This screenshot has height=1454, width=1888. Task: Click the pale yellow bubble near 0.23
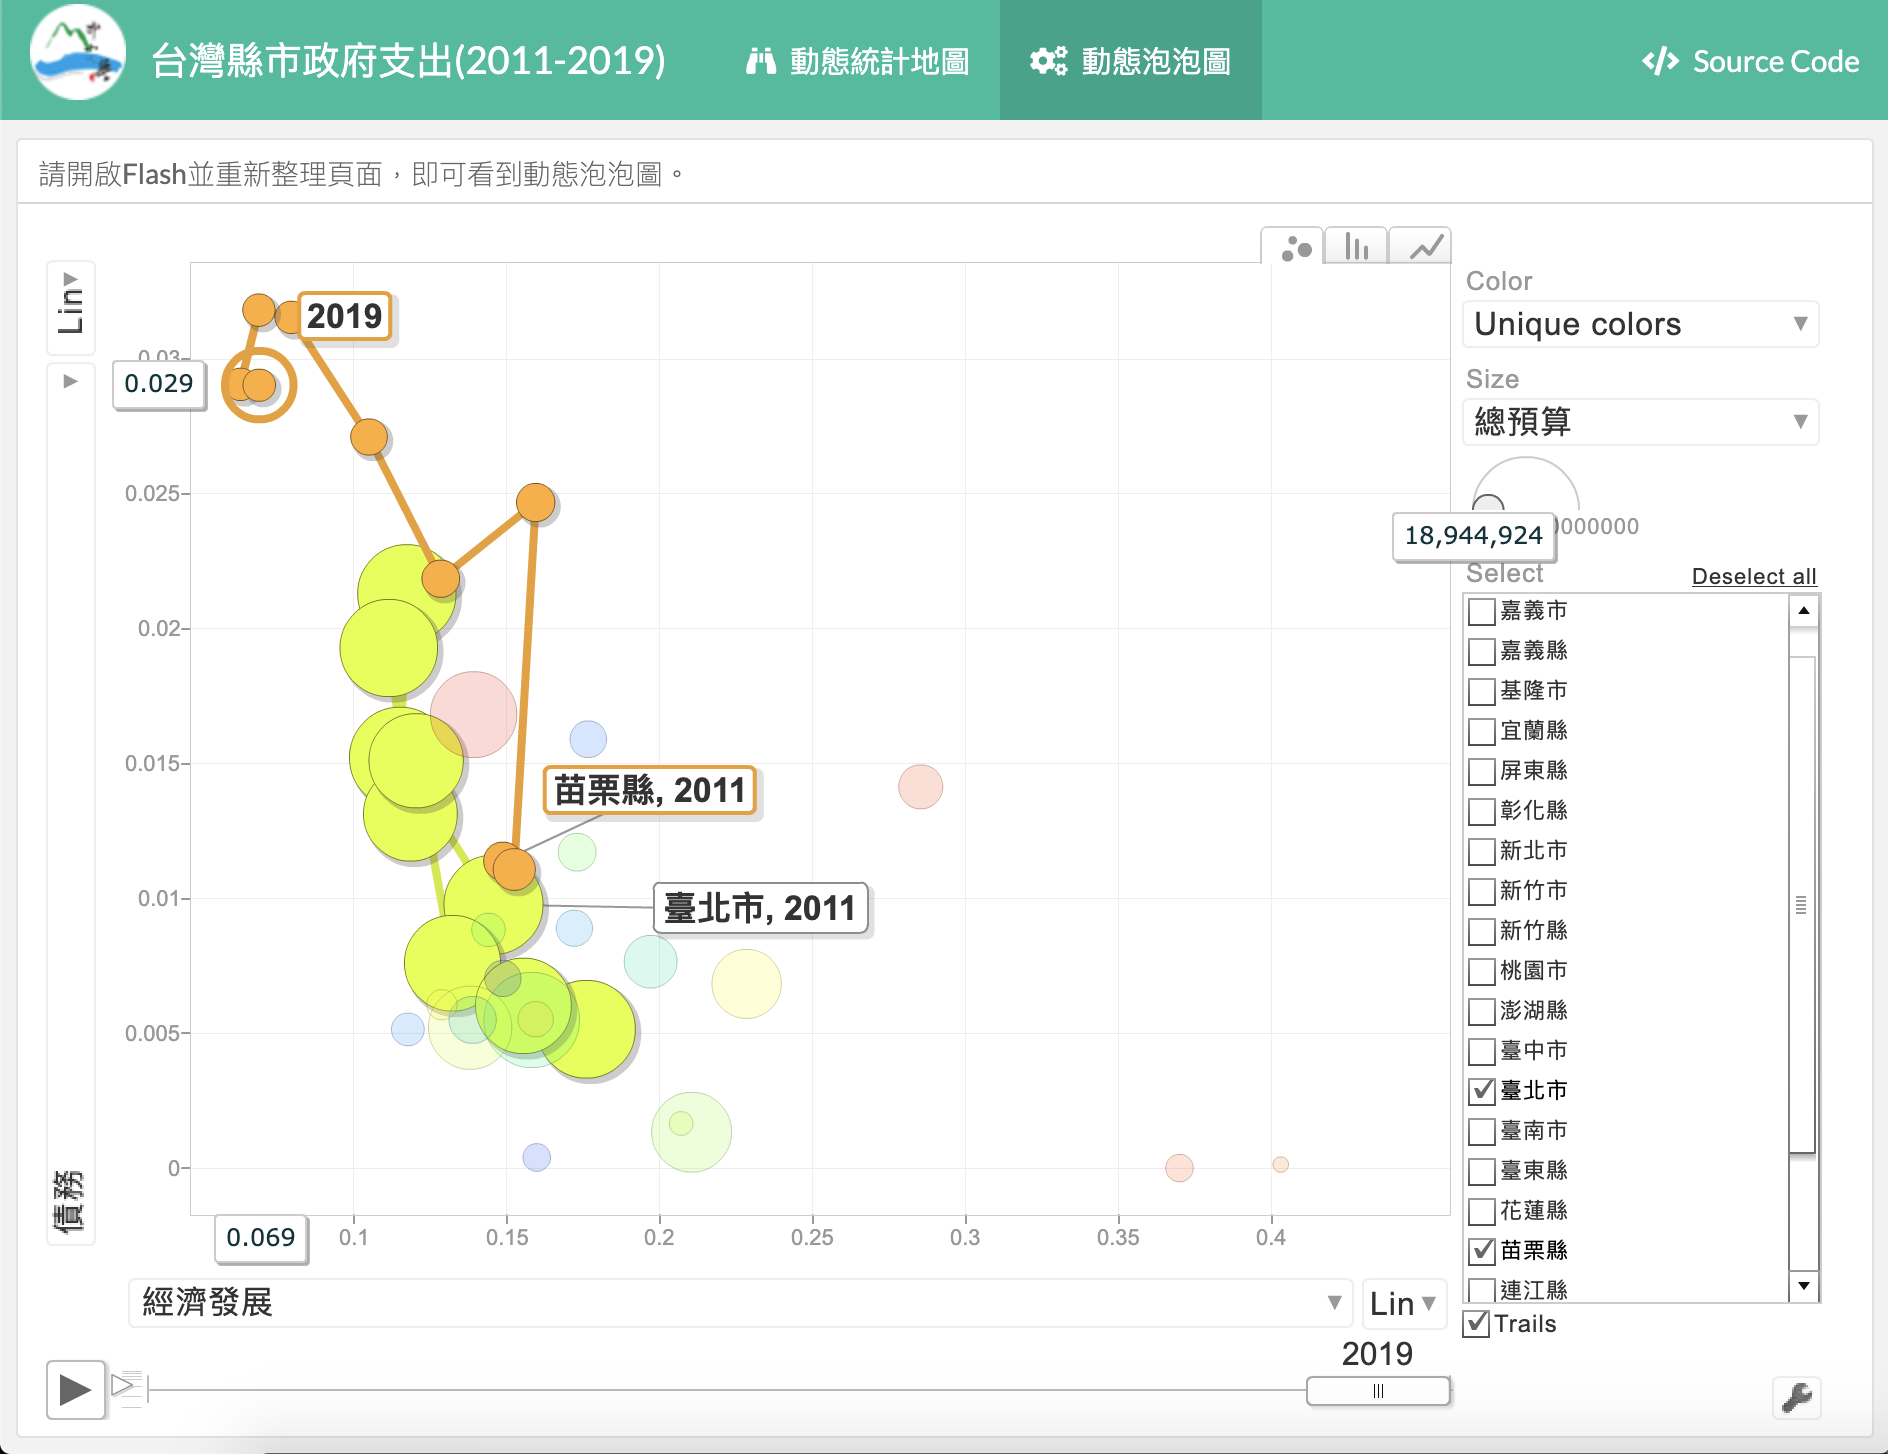coord(746,984)
